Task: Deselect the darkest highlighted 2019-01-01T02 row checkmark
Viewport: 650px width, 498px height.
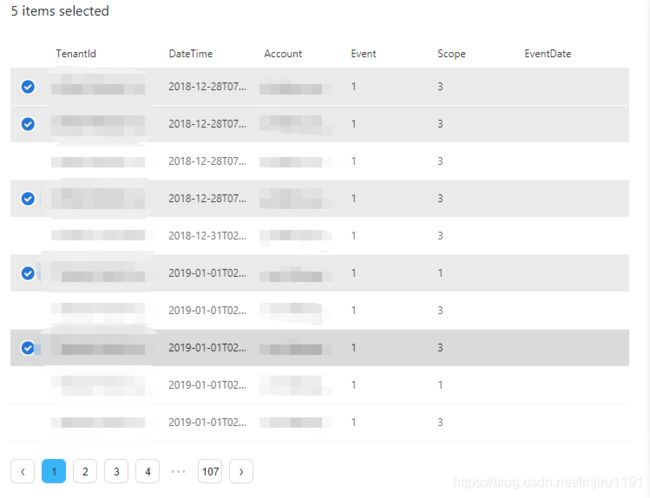Action: (28, 348)
